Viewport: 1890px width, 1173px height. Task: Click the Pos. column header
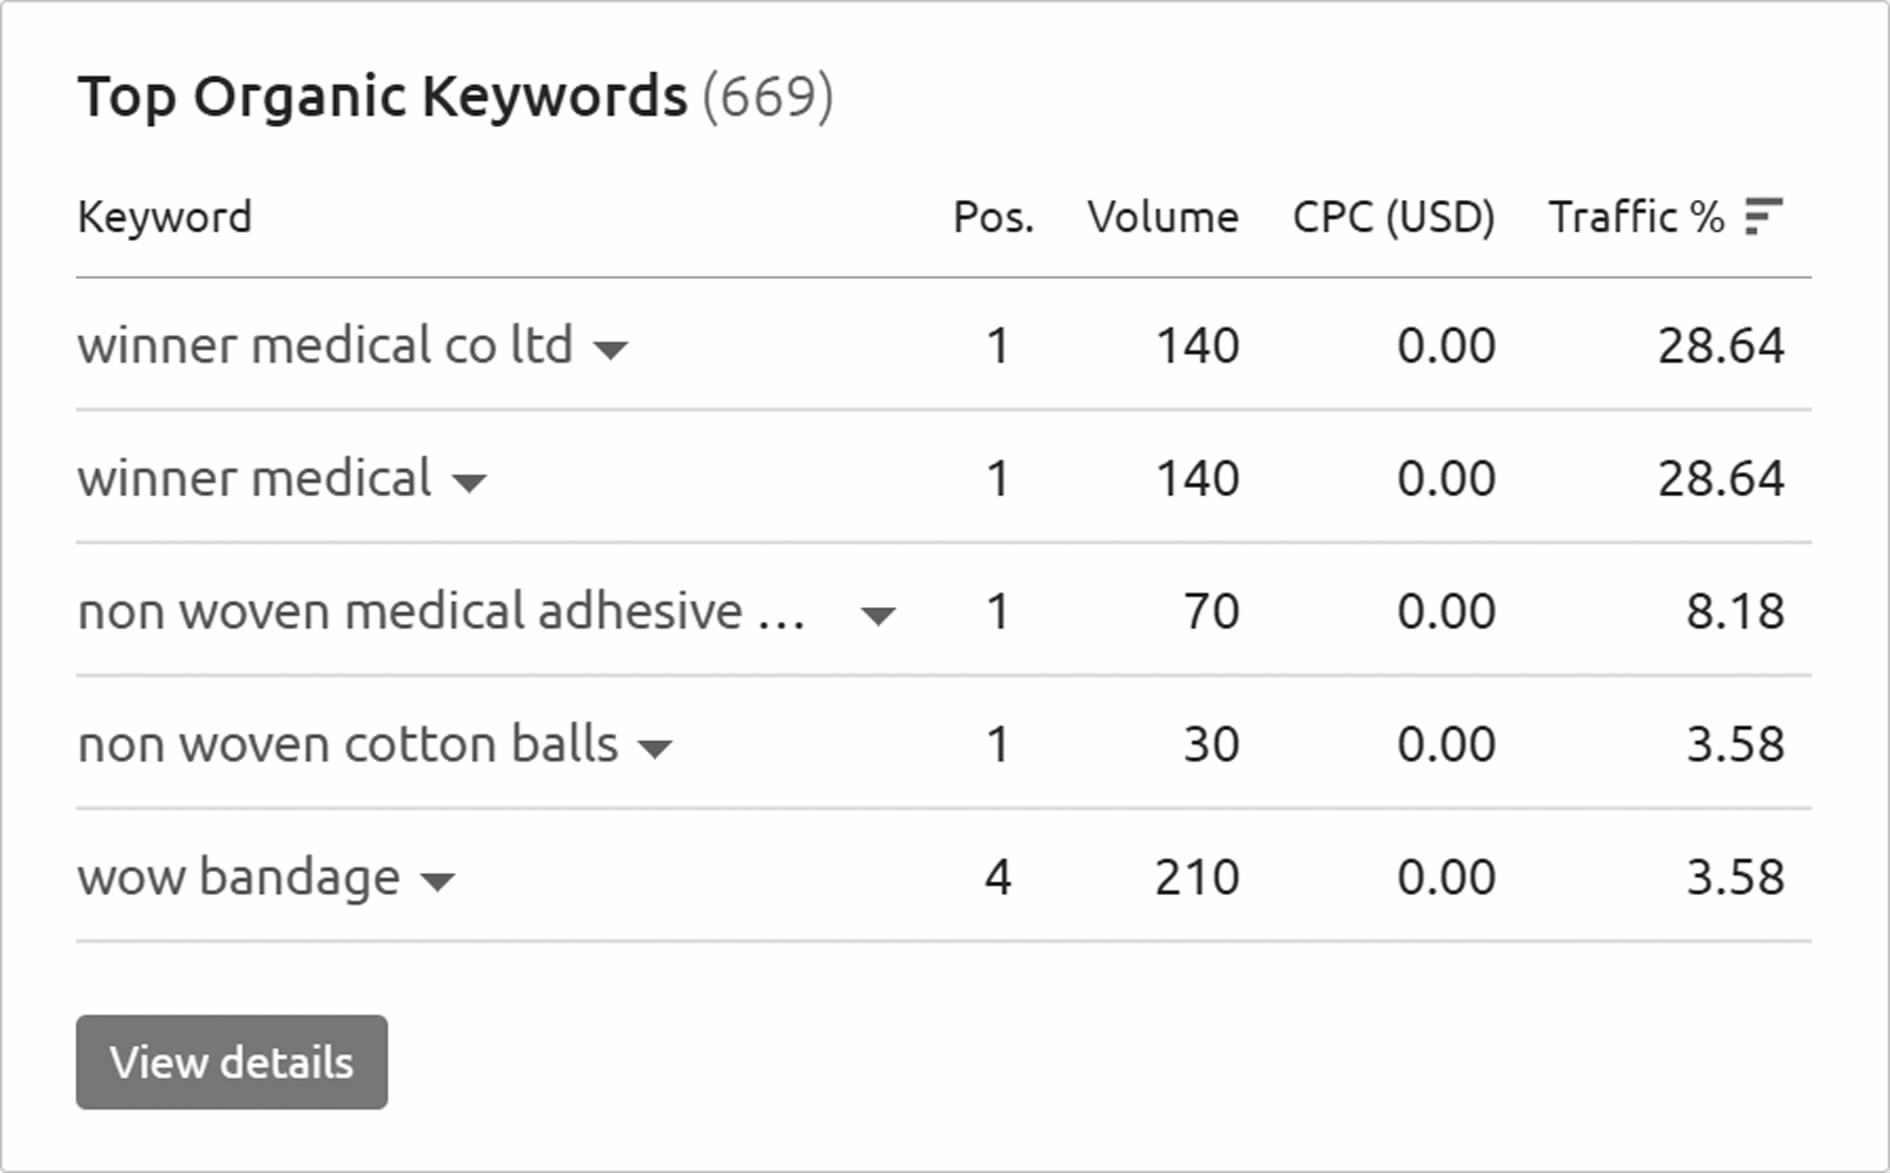(x=993, y=217)
